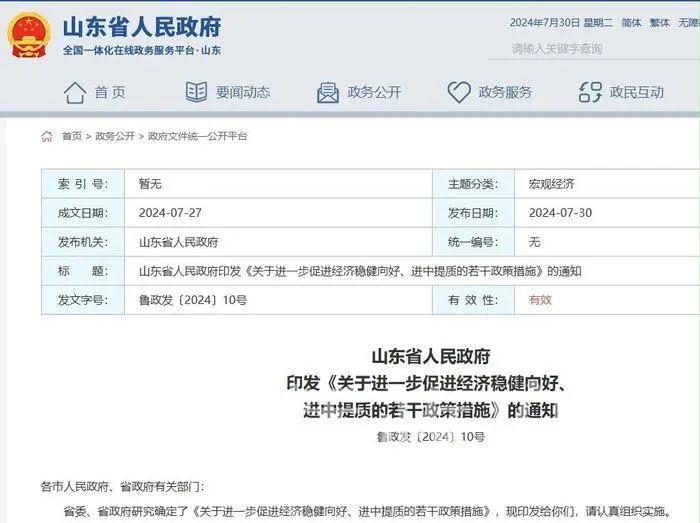Select 政务服务 in the main navigation
700x523 pixels.
coord(505,92)
